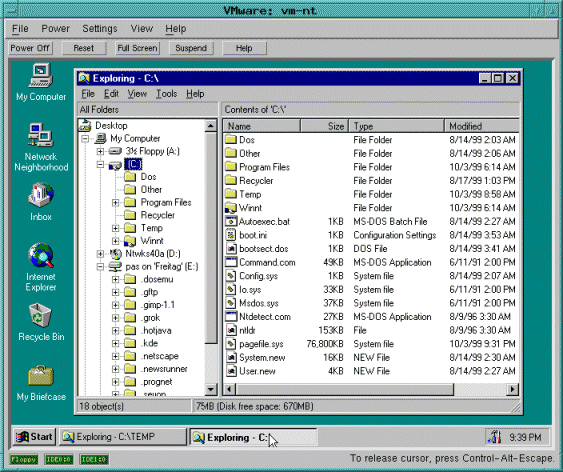Click the Floppy status indicator
563x472 pixels.
click(x=24, y=459)
